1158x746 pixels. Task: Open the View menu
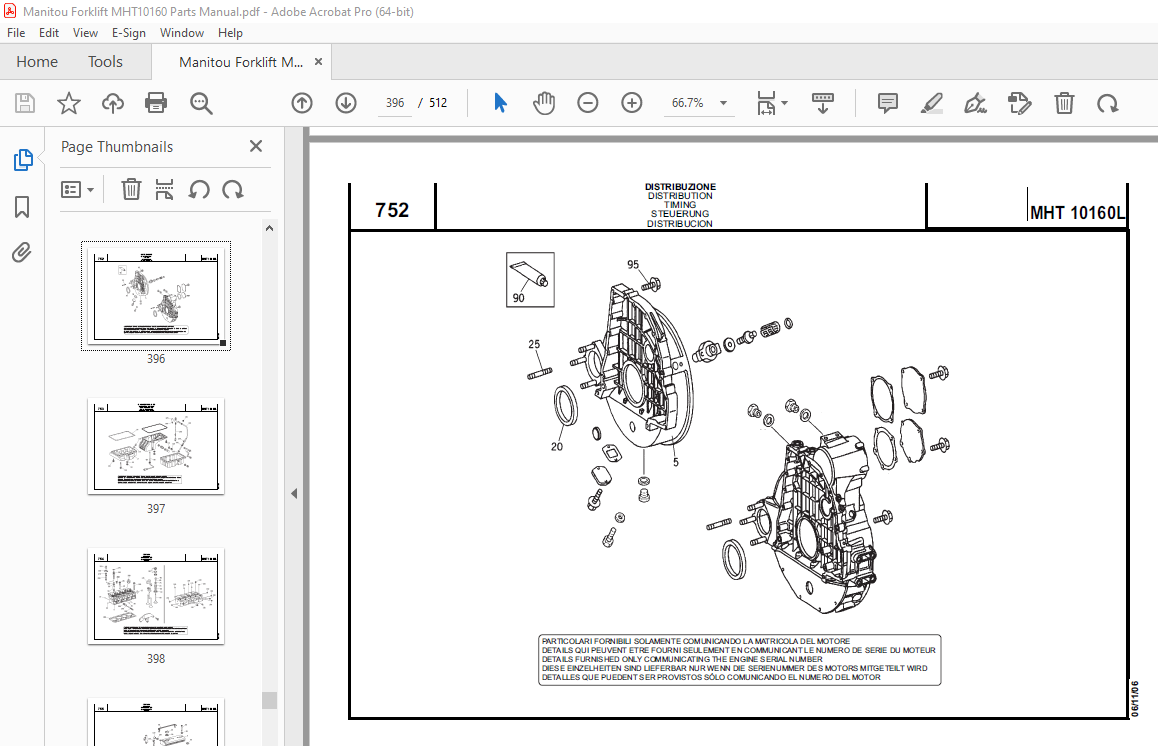click(85, 32)
